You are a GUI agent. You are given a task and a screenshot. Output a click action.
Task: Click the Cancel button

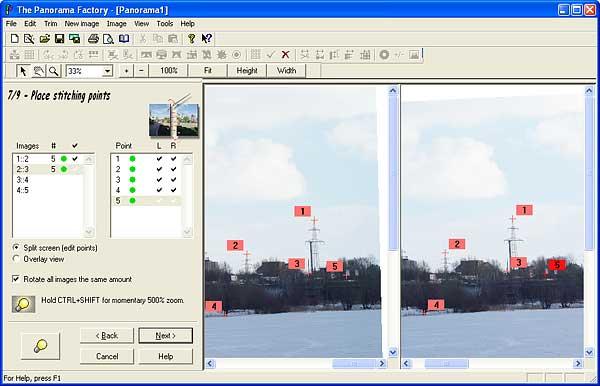tap(107, 357)
